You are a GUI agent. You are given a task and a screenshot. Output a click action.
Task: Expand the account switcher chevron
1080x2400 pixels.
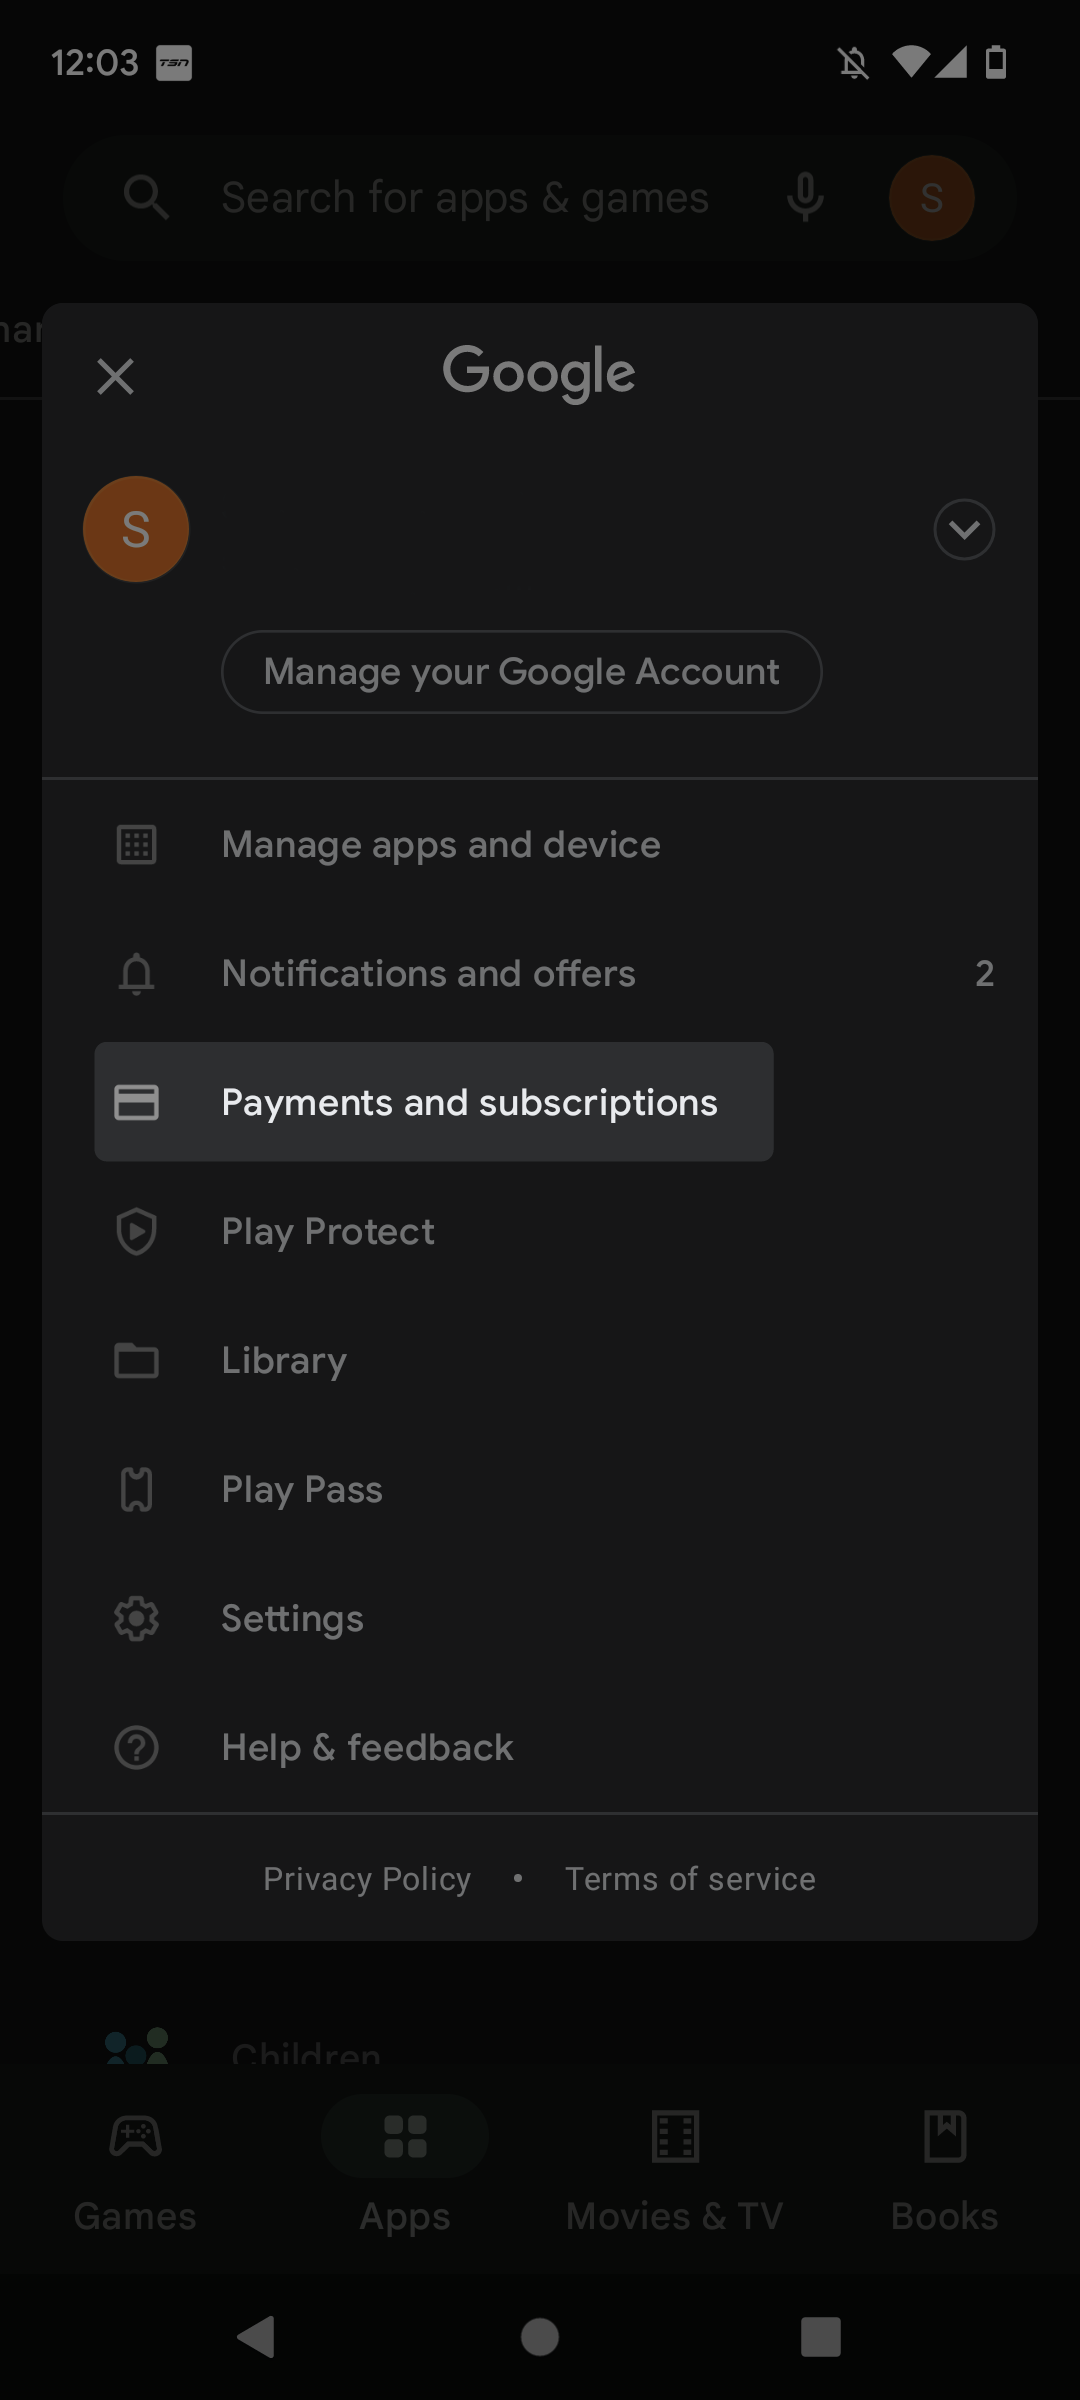(x=963, y=529)
